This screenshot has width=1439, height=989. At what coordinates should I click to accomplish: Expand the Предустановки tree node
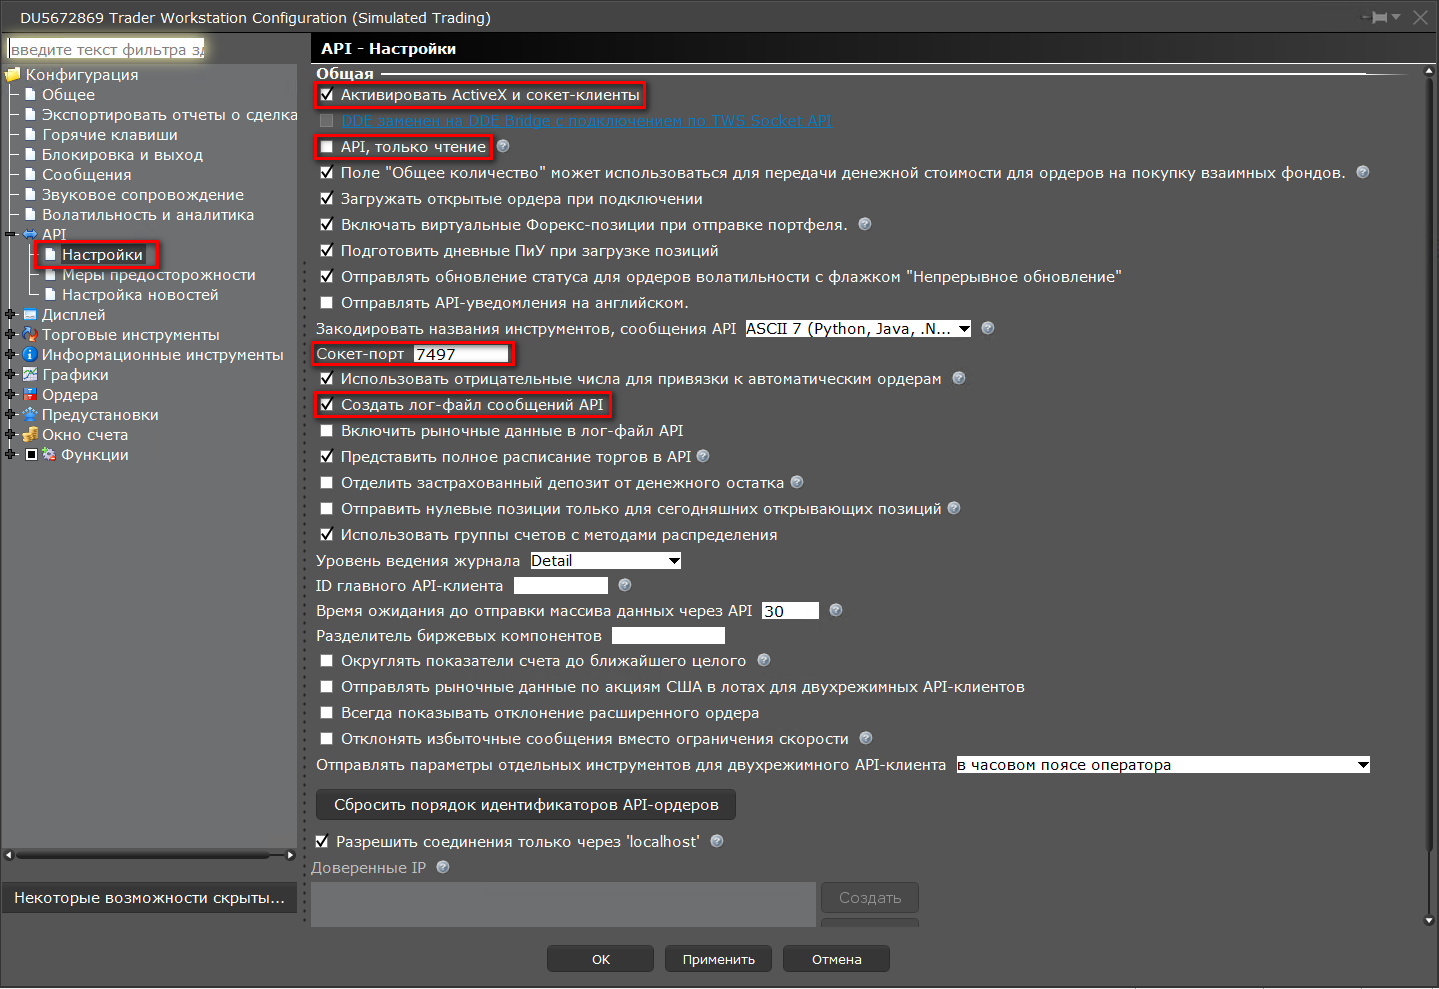click(x=10, y=414)
